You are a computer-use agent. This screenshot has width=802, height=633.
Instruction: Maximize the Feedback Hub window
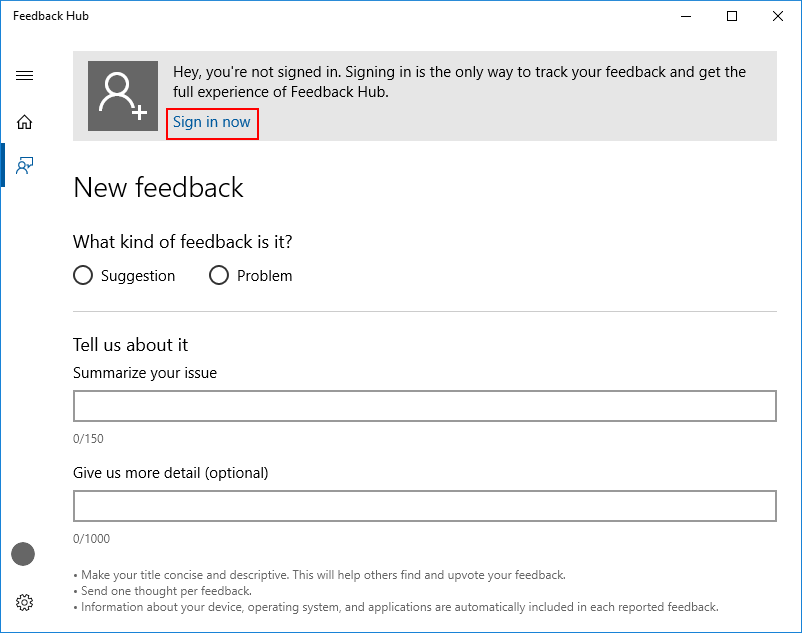[x=732, y=16]
